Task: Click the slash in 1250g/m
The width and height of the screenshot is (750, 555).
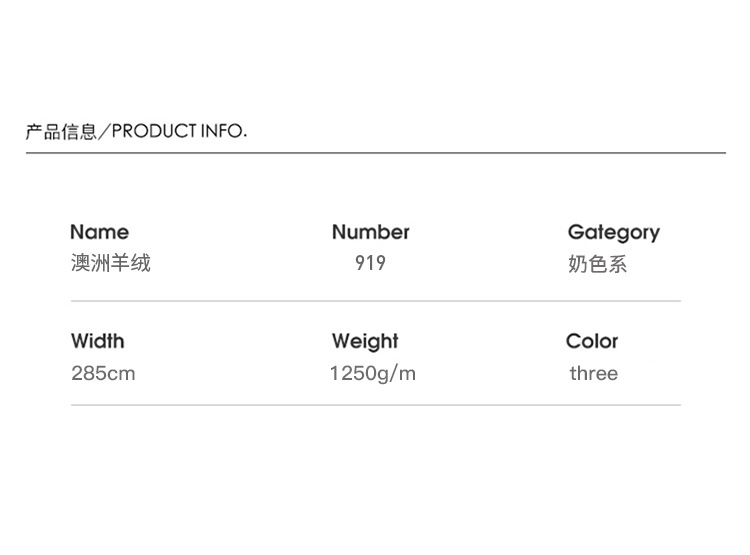Action: [394, 374]
